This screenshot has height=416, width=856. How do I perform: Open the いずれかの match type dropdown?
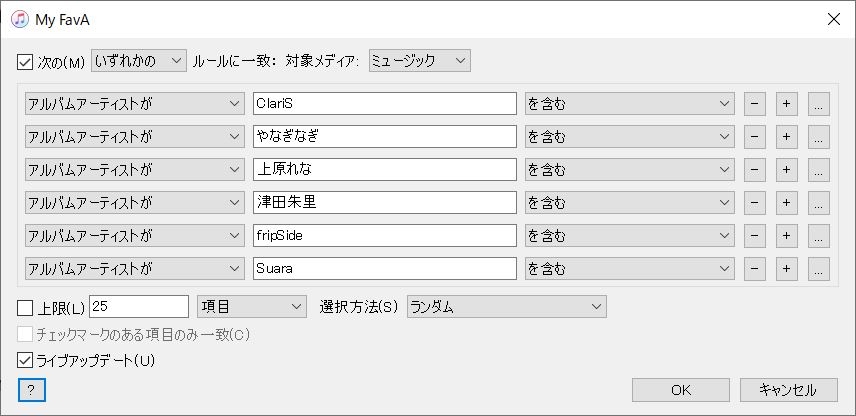[138, 62]
